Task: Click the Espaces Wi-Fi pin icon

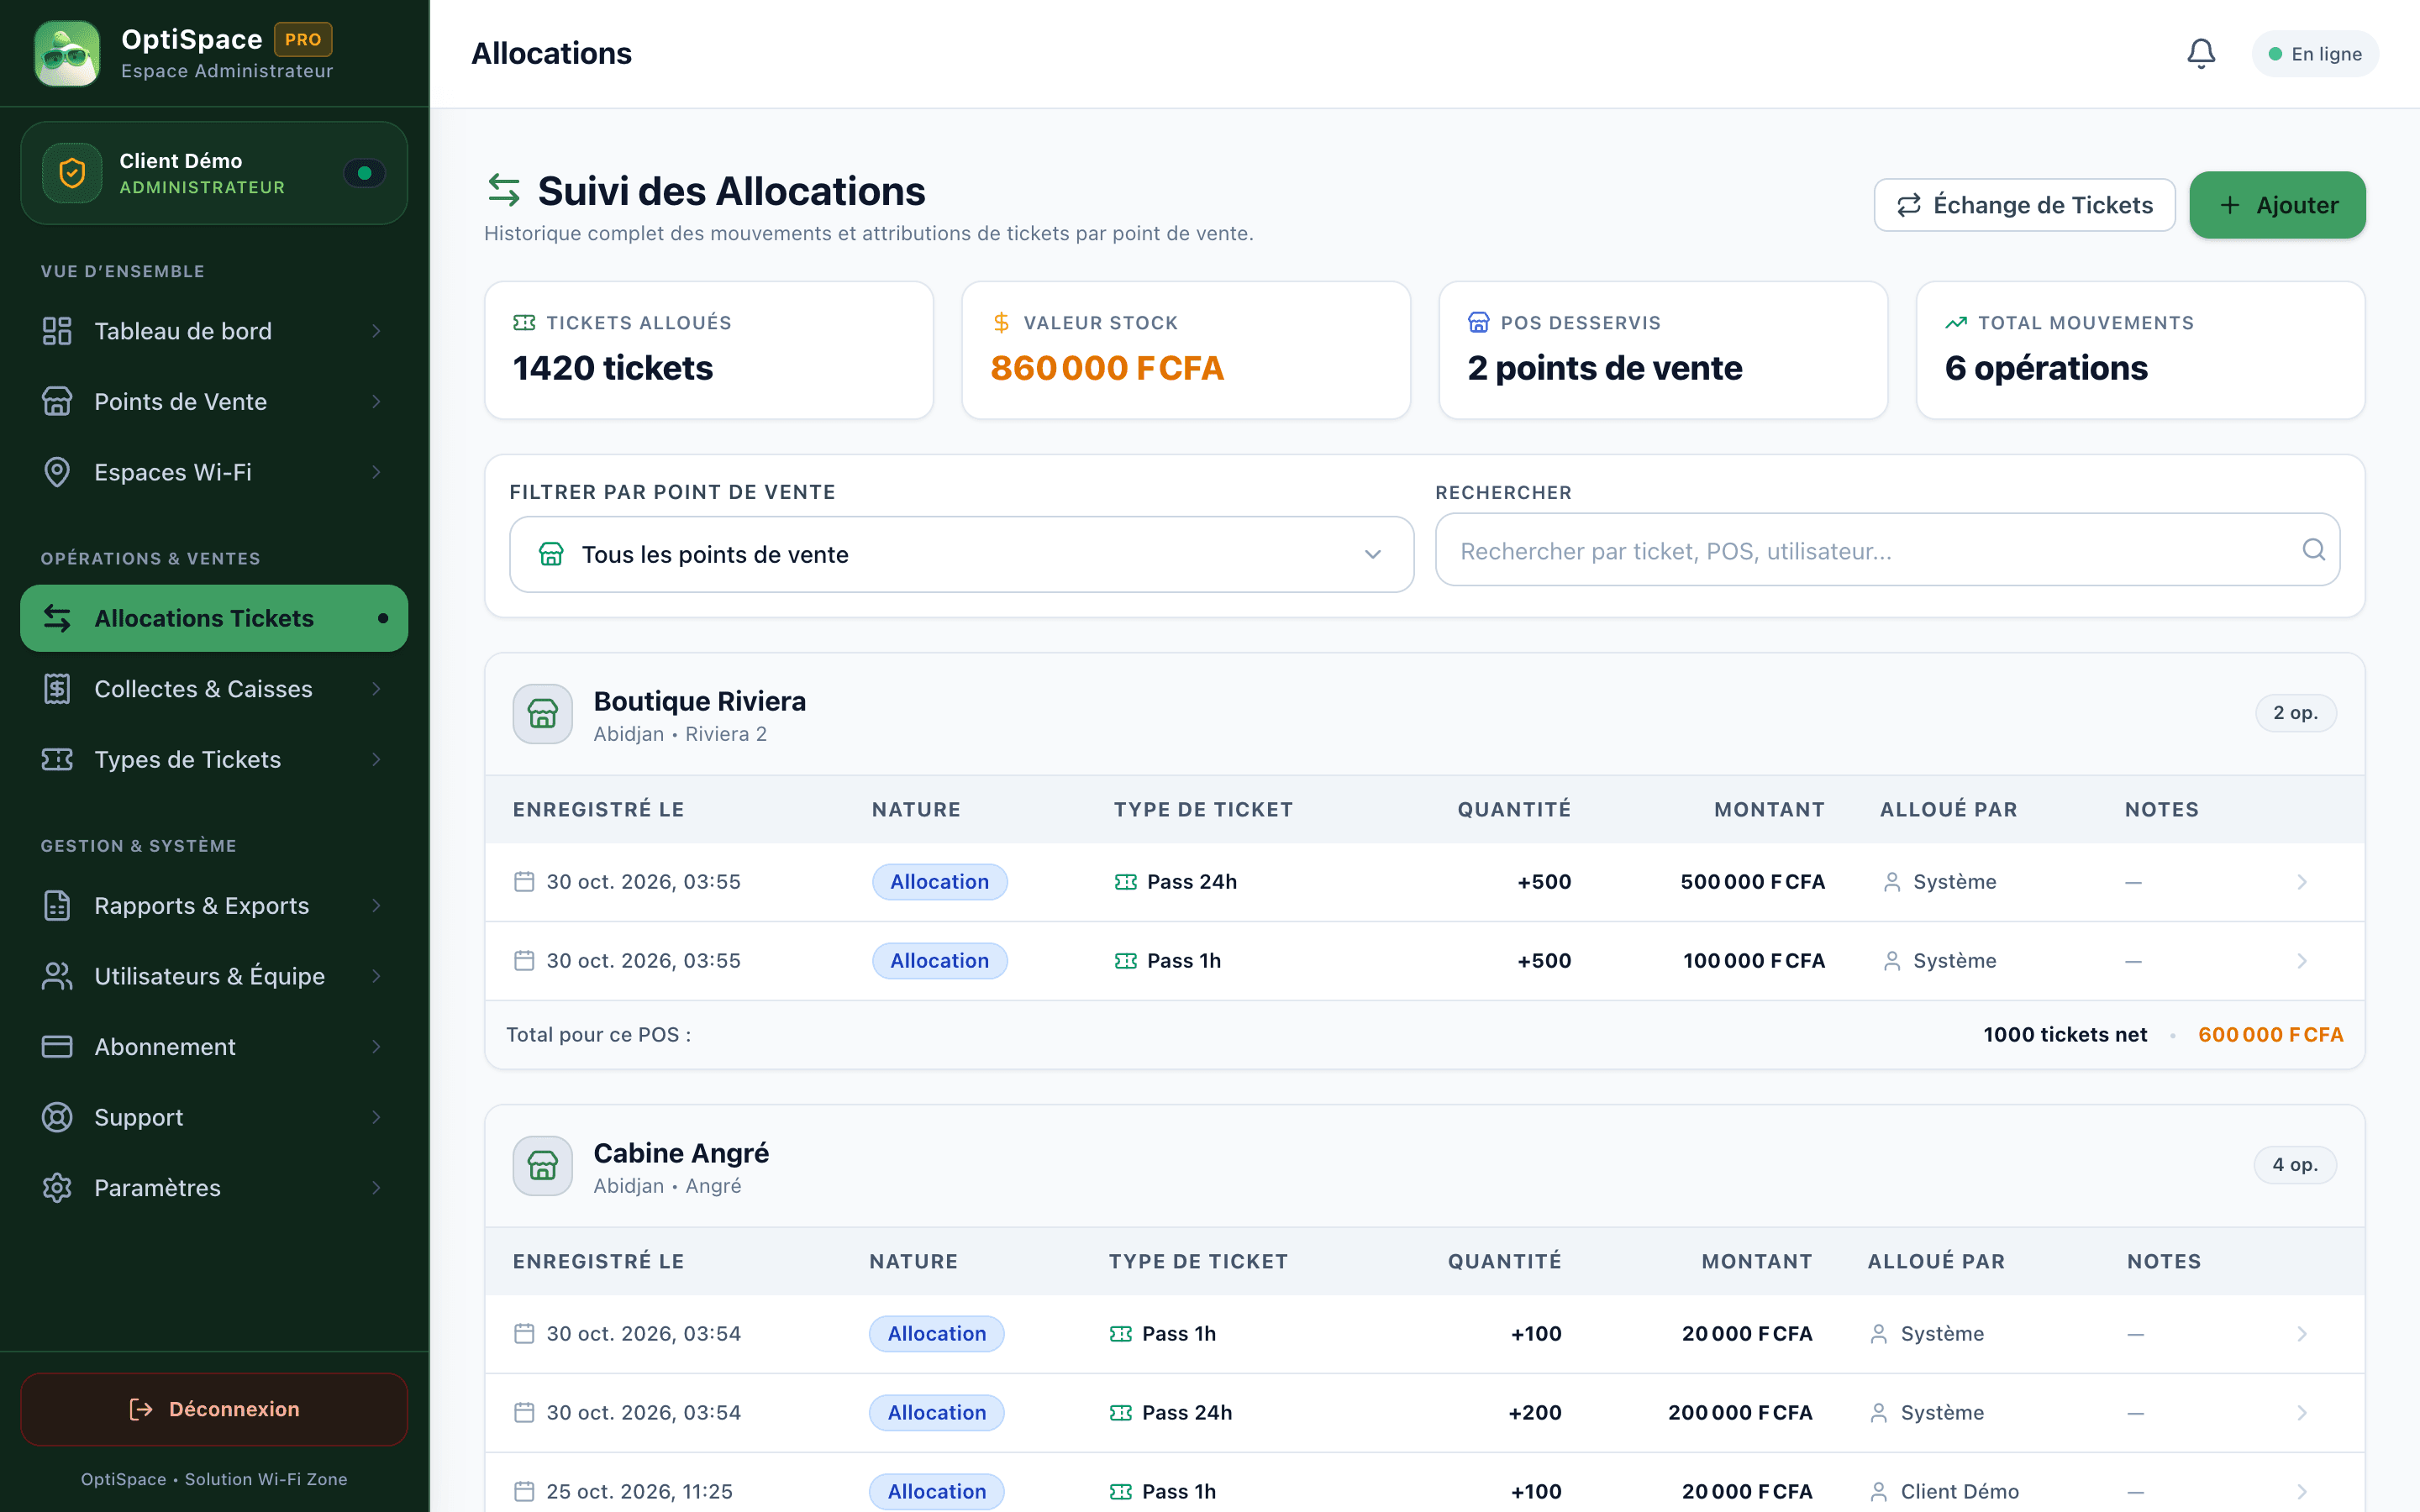Action: coord(57,472)
